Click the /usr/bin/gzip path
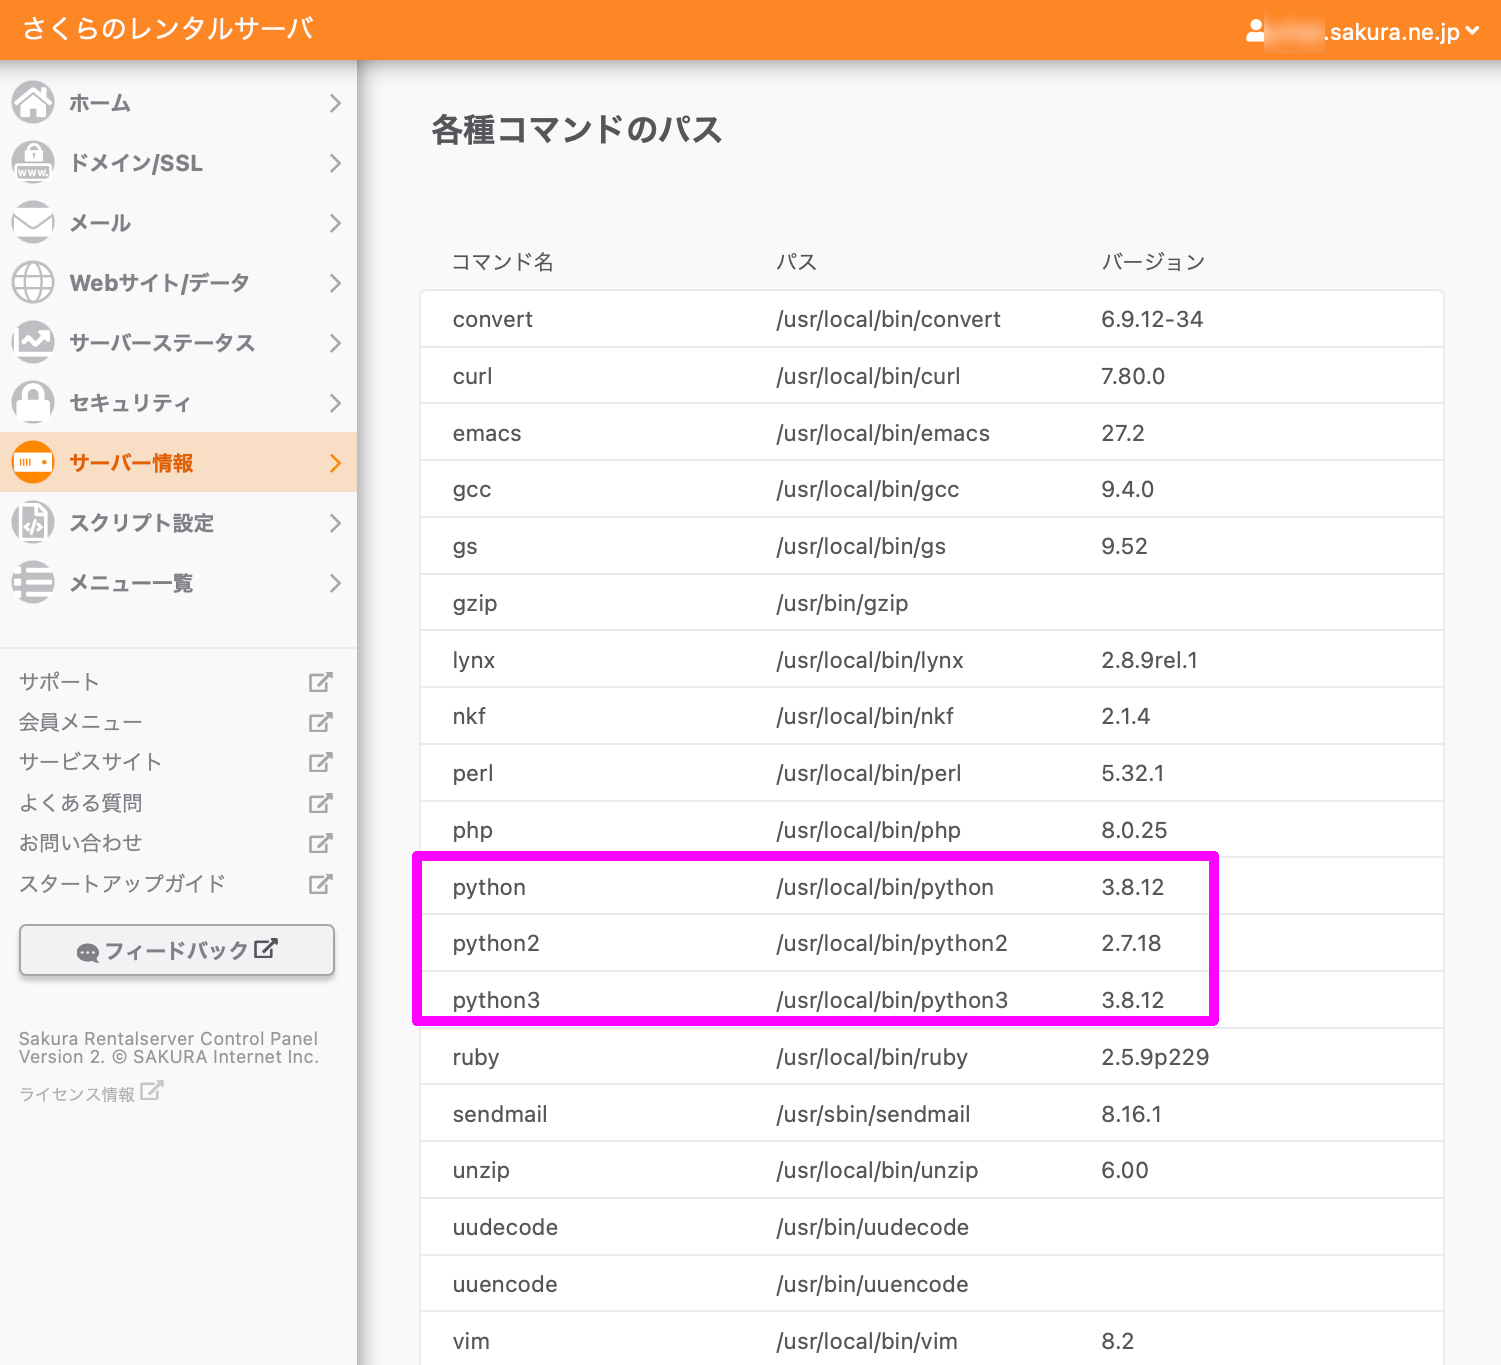The width and height of the screenshot is (1501, 1365). click(842, 603)
